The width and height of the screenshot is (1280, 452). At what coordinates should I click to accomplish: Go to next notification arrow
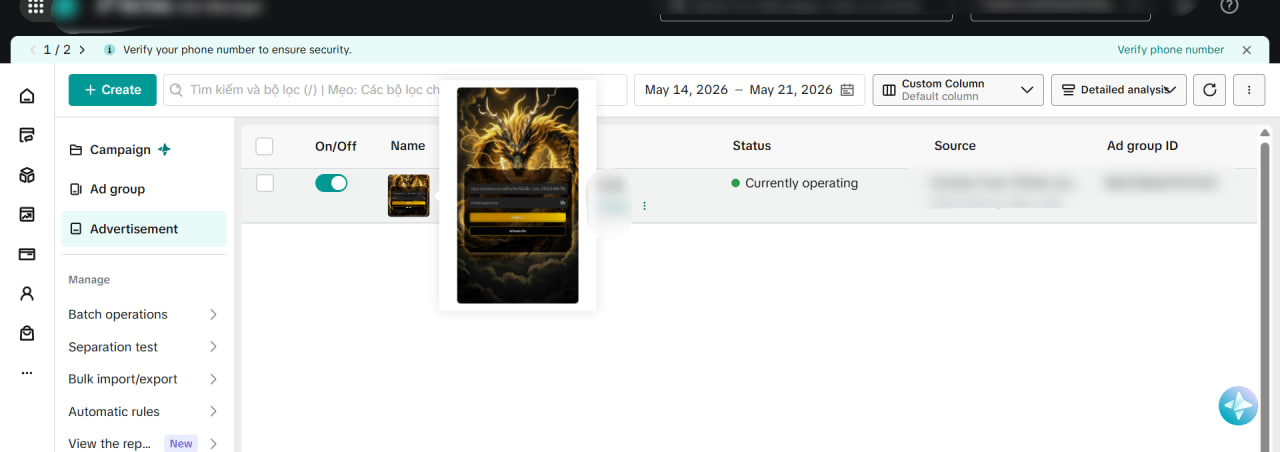pos(82,49)
